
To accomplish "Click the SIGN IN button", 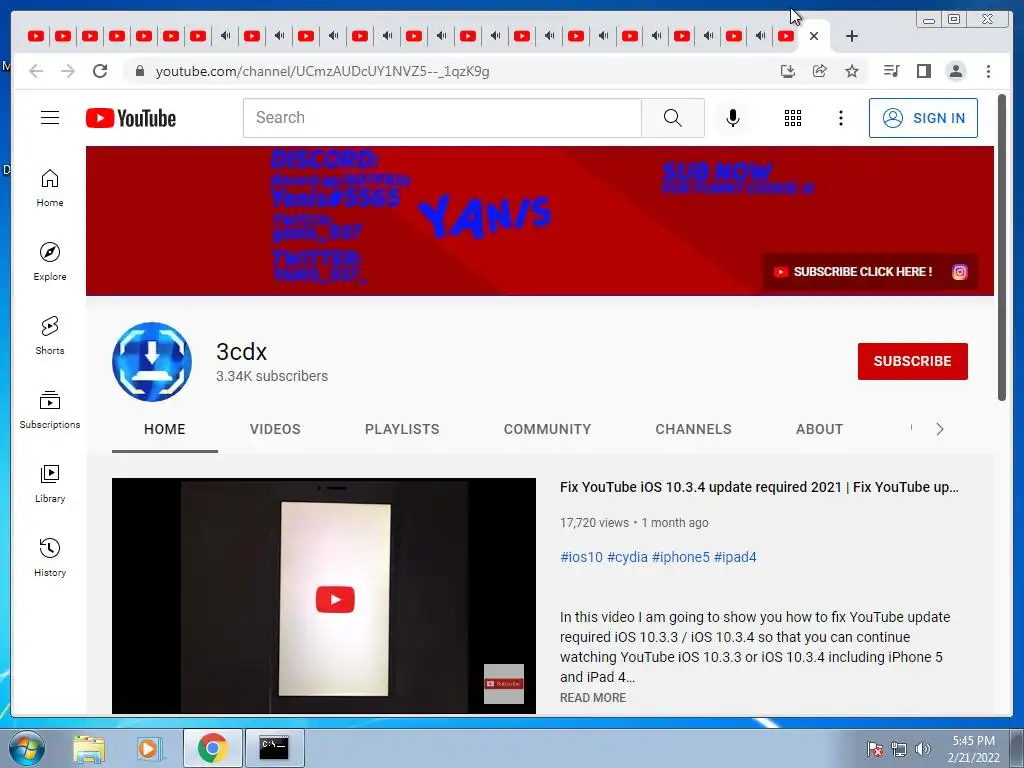I will click(x=923, y=118).
